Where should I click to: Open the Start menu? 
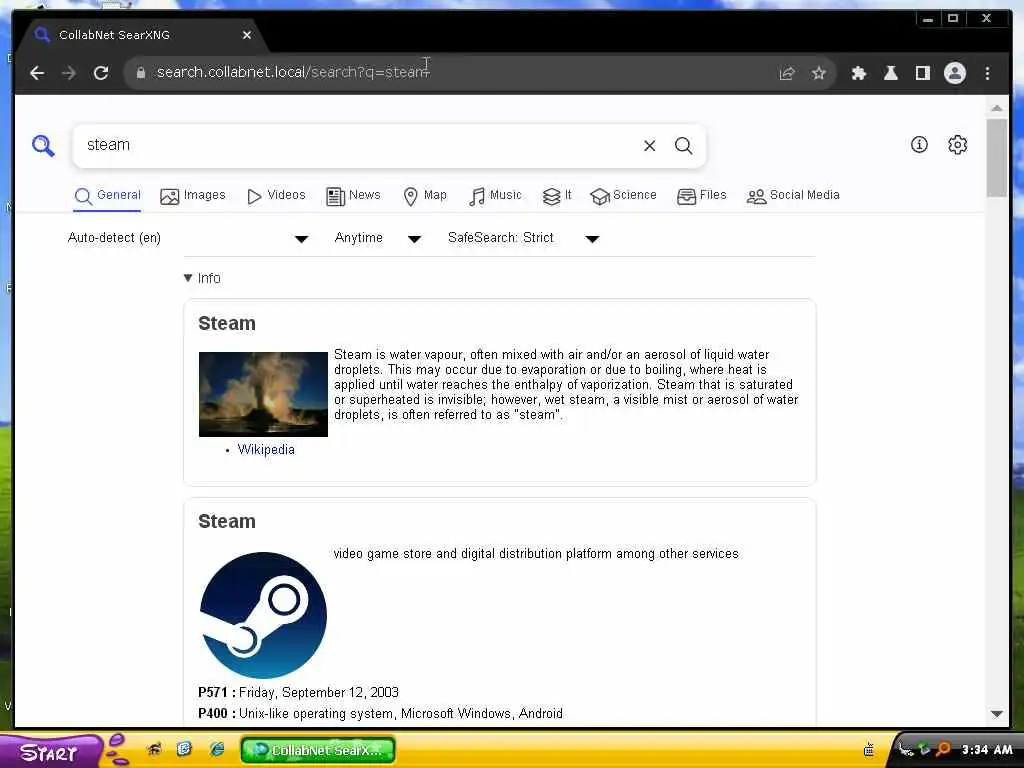pos(49,752)
